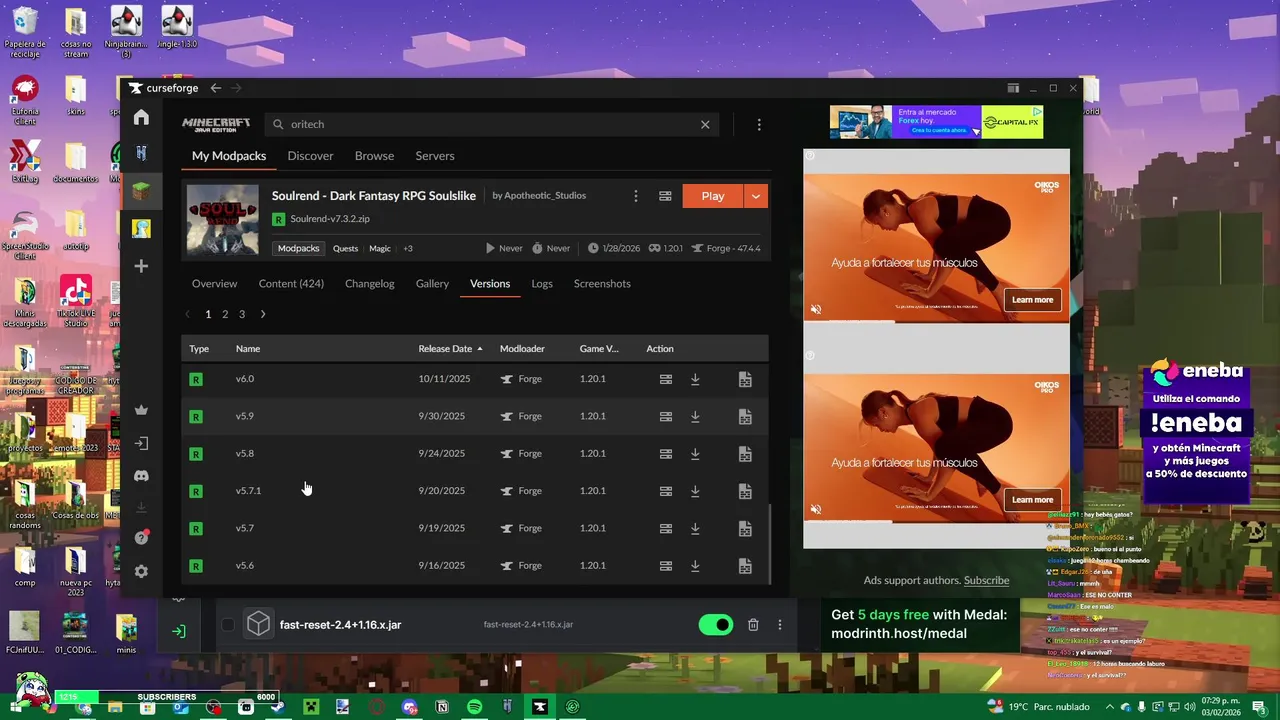The width and height of the screenshot is (1280, 720).
Task: Click the server pack icon for v5.9
Action: [665, 416]
